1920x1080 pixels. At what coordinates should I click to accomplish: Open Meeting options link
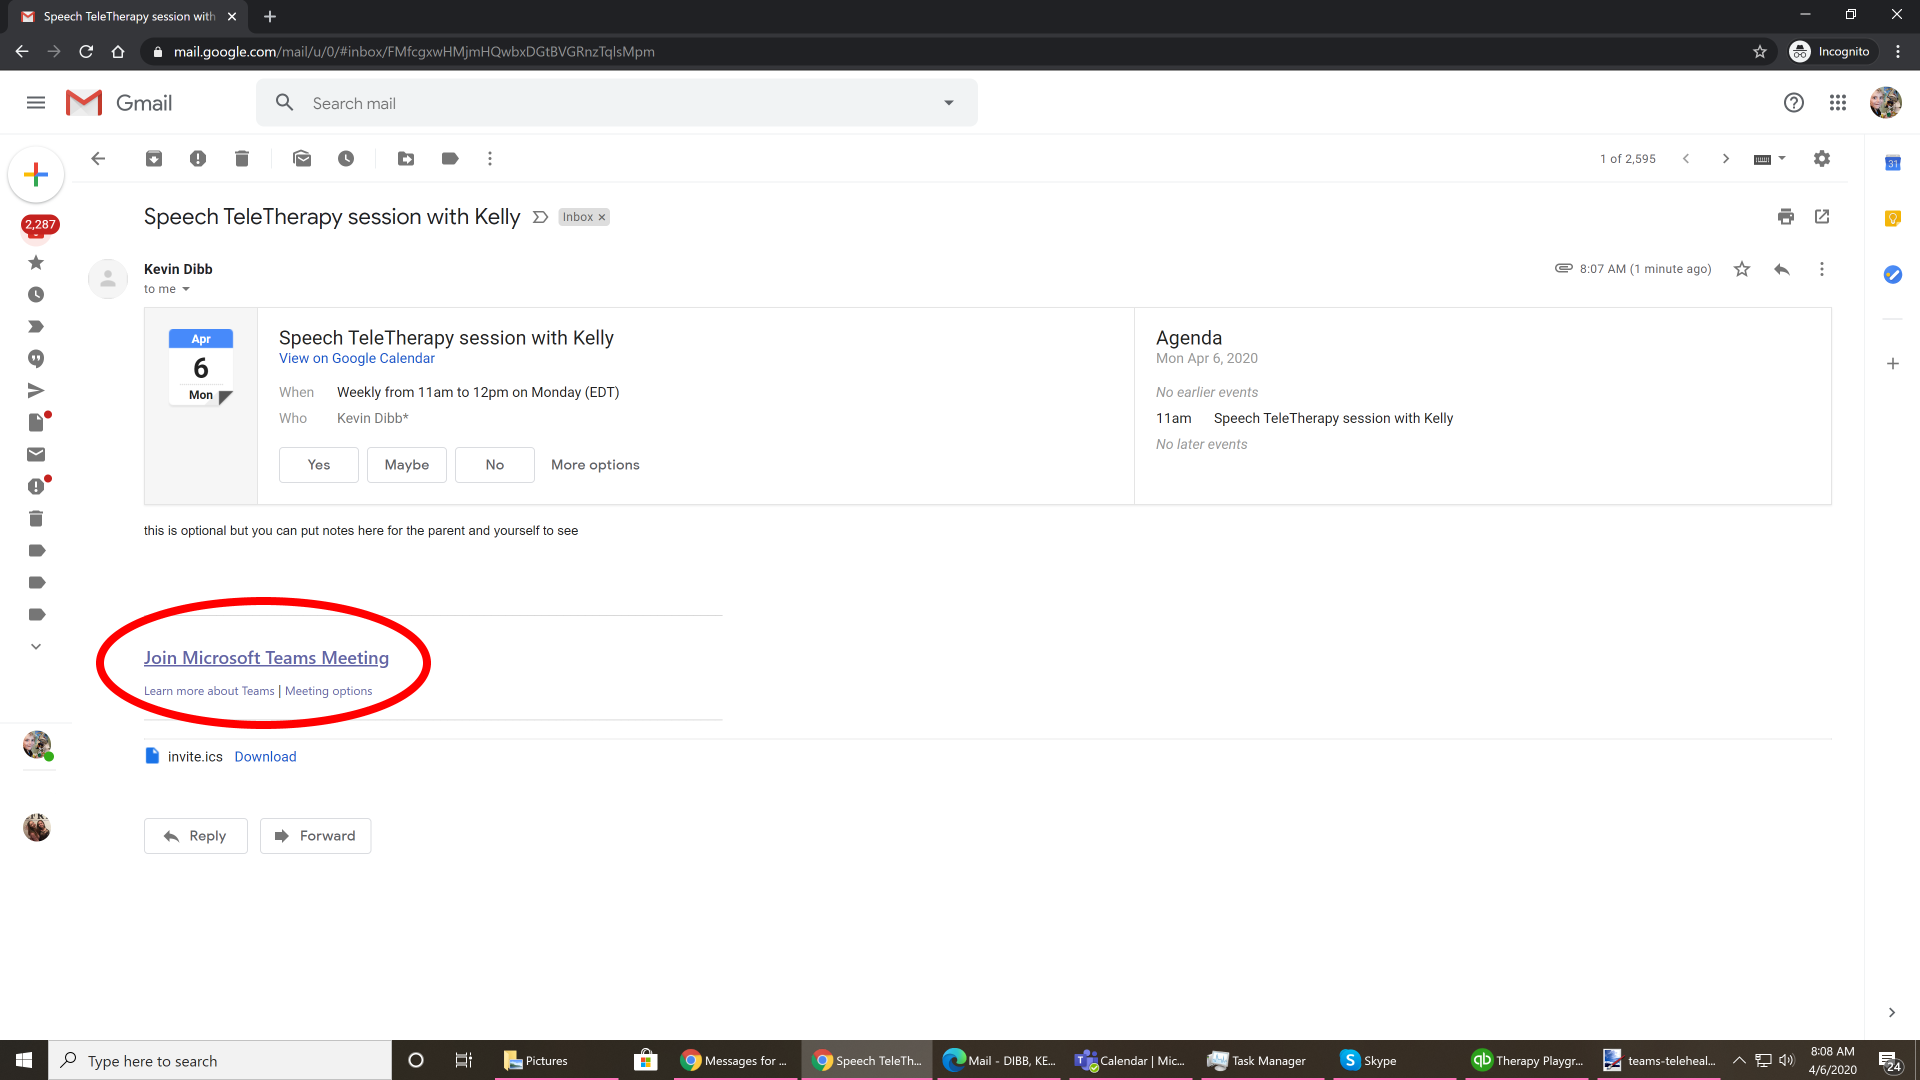[328, 691]
